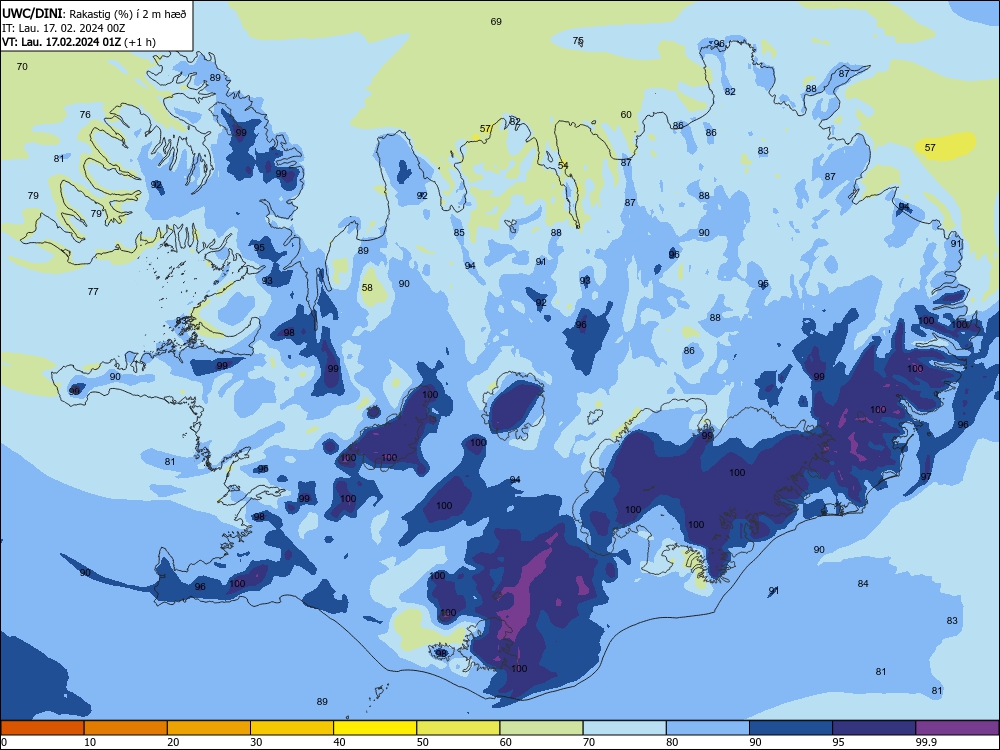Click the legend tick label '50'

tap(423, 742)
